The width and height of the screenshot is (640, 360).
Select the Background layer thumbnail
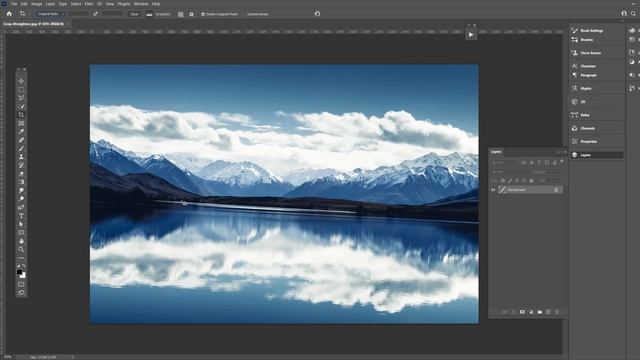[x=502, y=190]
